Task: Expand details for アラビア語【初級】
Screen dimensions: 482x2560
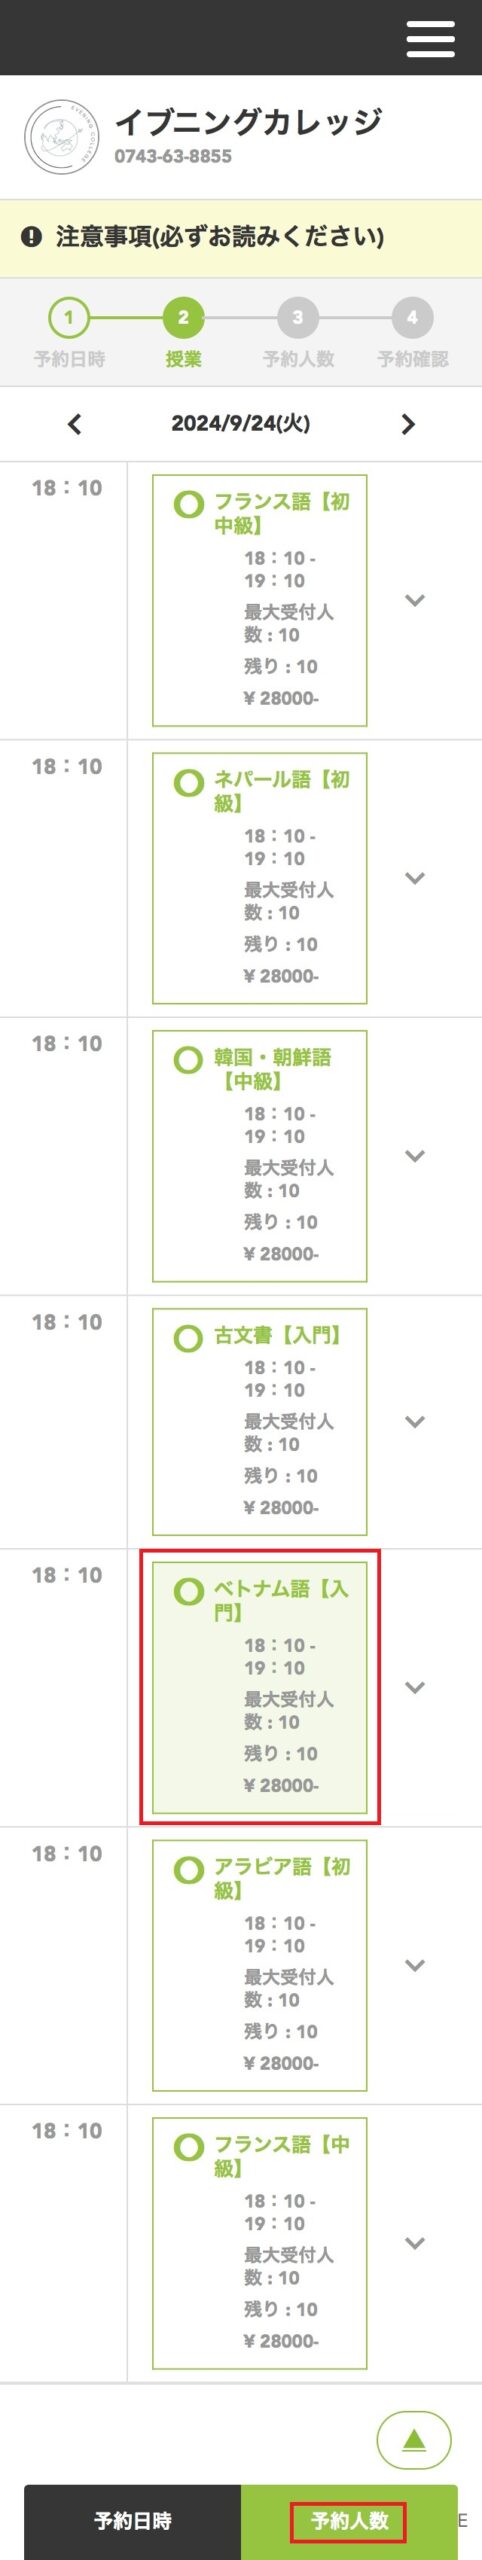Action: [x=415, y=1965]
